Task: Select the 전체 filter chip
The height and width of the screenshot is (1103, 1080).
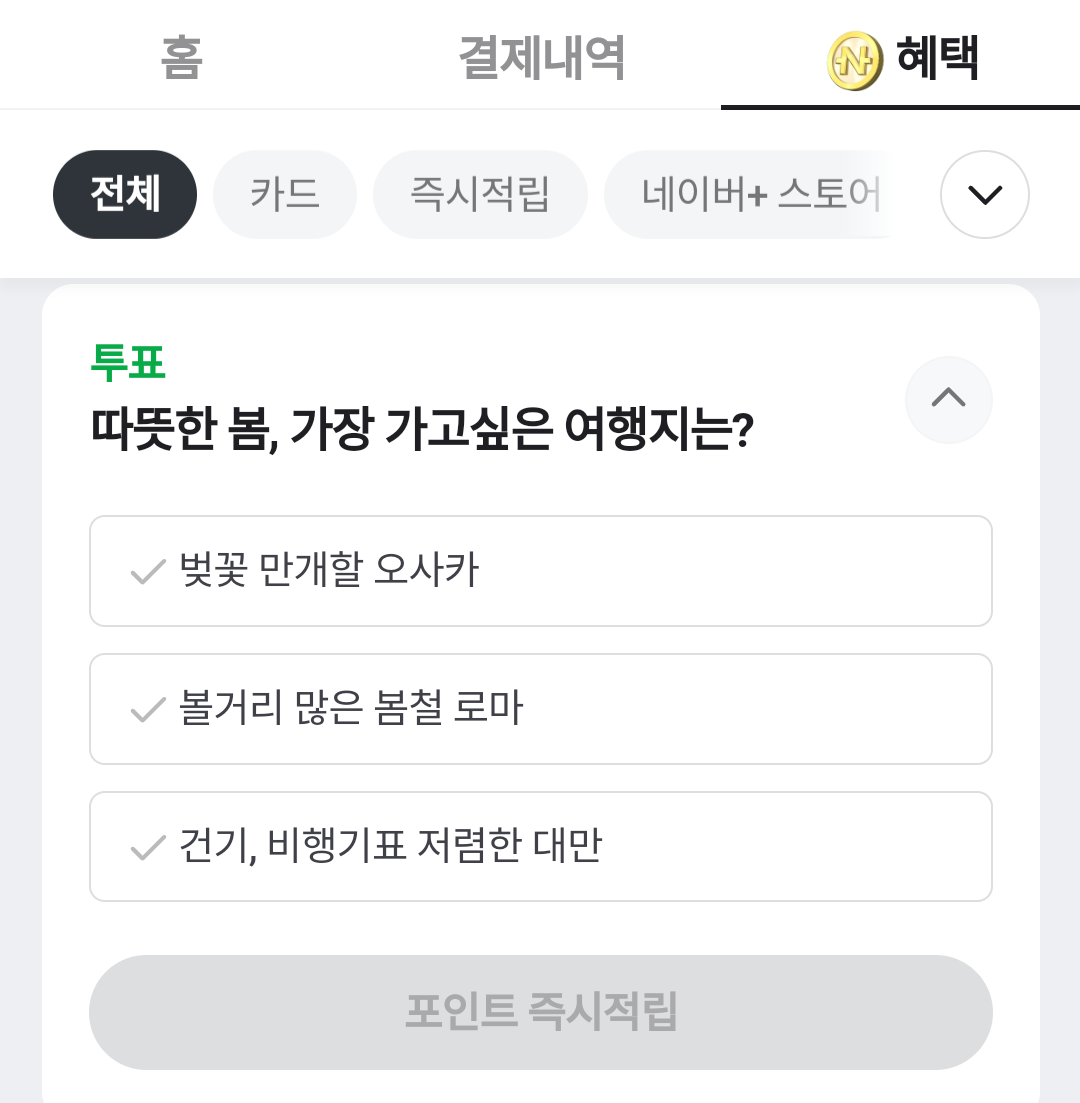Action: point(125,195)
